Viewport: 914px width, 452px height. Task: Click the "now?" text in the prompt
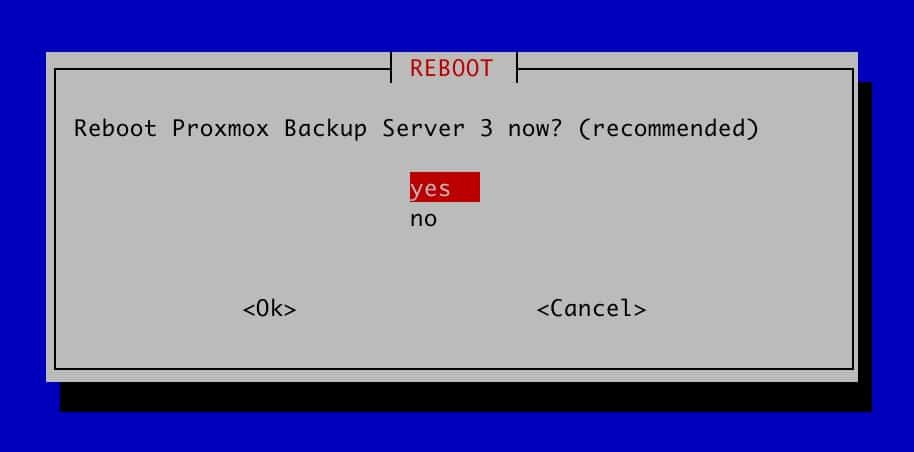[x=535, y=128]
